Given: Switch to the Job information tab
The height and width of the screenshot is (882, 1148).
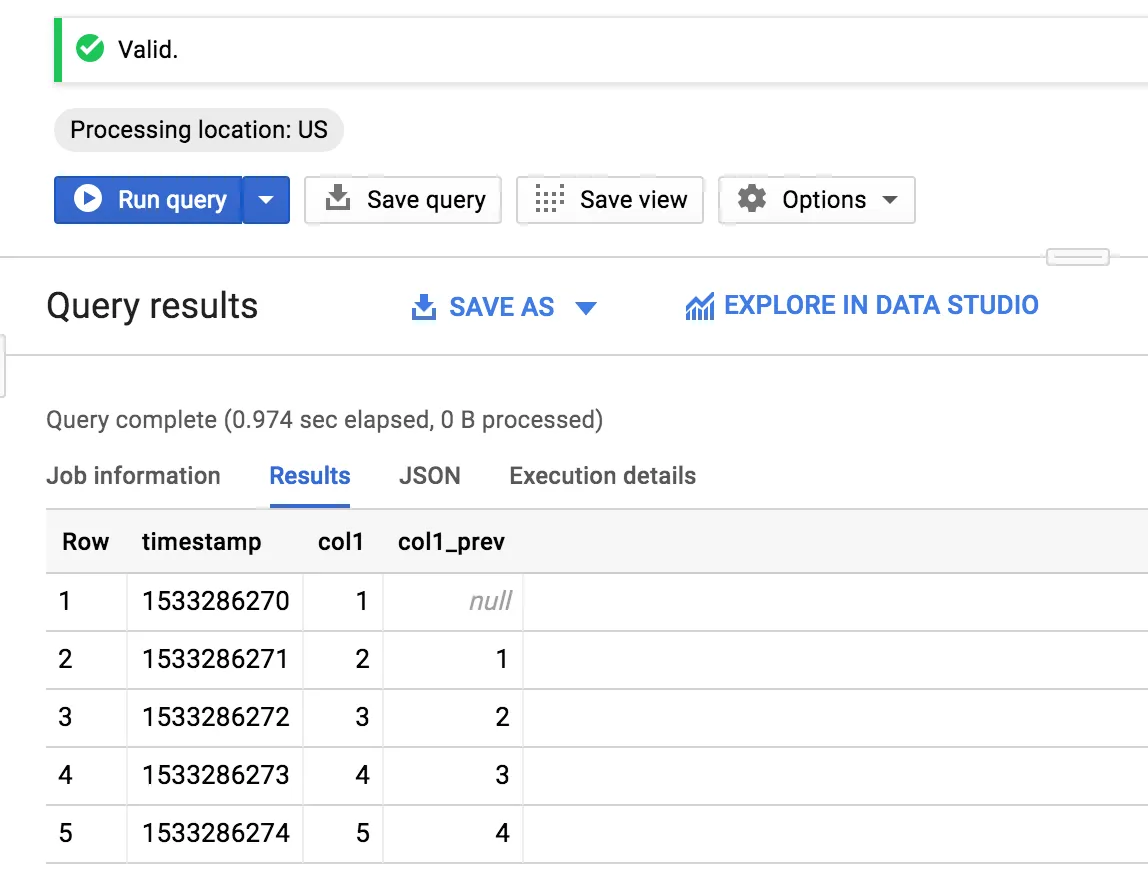Looking at the screenshot, I should [133, 476].
